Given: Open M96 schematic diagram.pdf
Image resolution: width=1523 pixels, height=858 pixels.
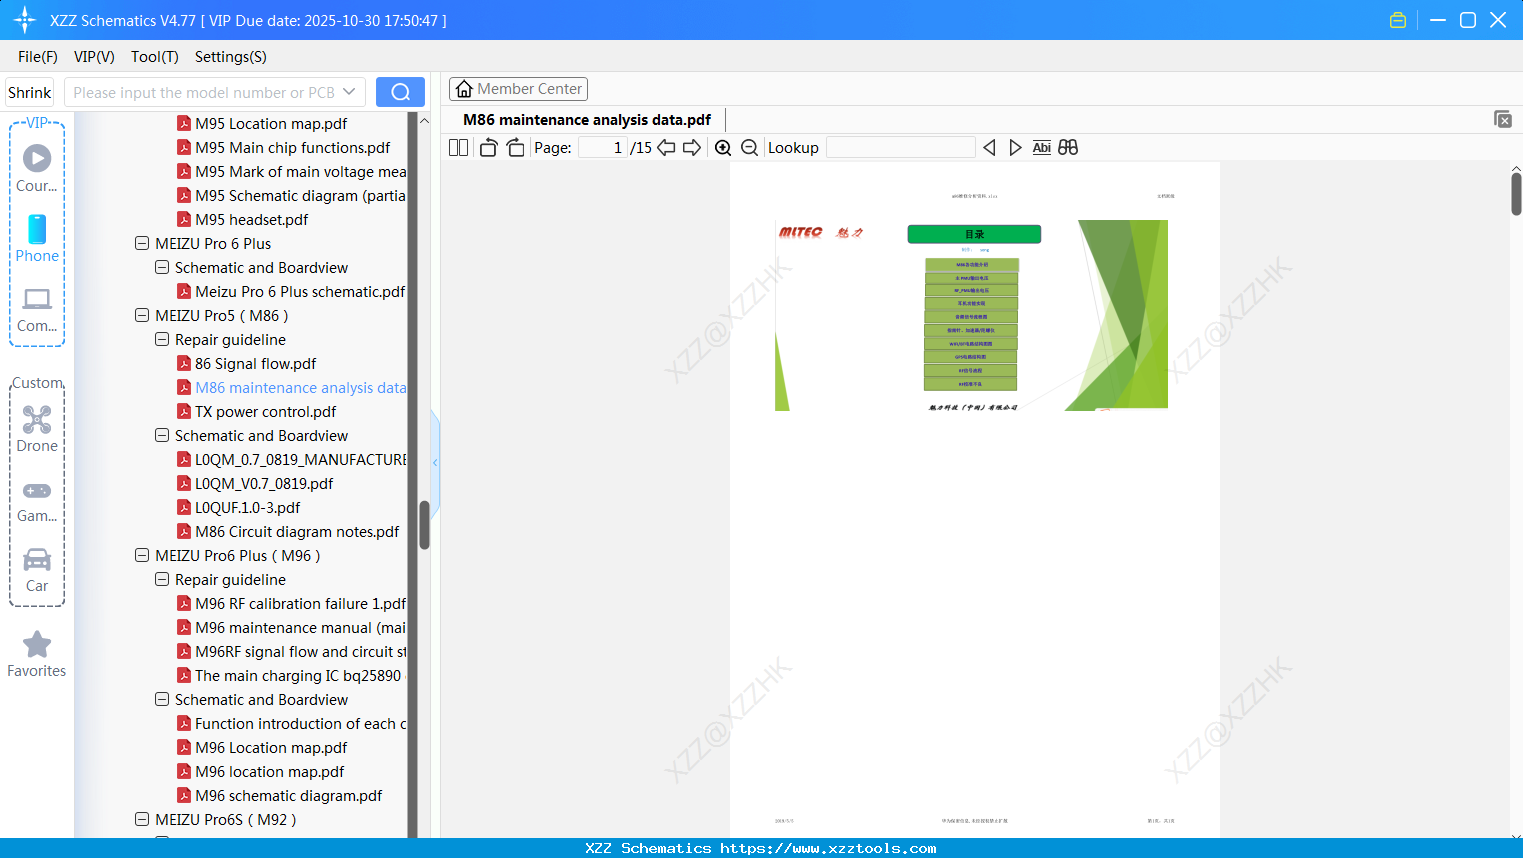Looking at the screenshot, I should point(288,795).
